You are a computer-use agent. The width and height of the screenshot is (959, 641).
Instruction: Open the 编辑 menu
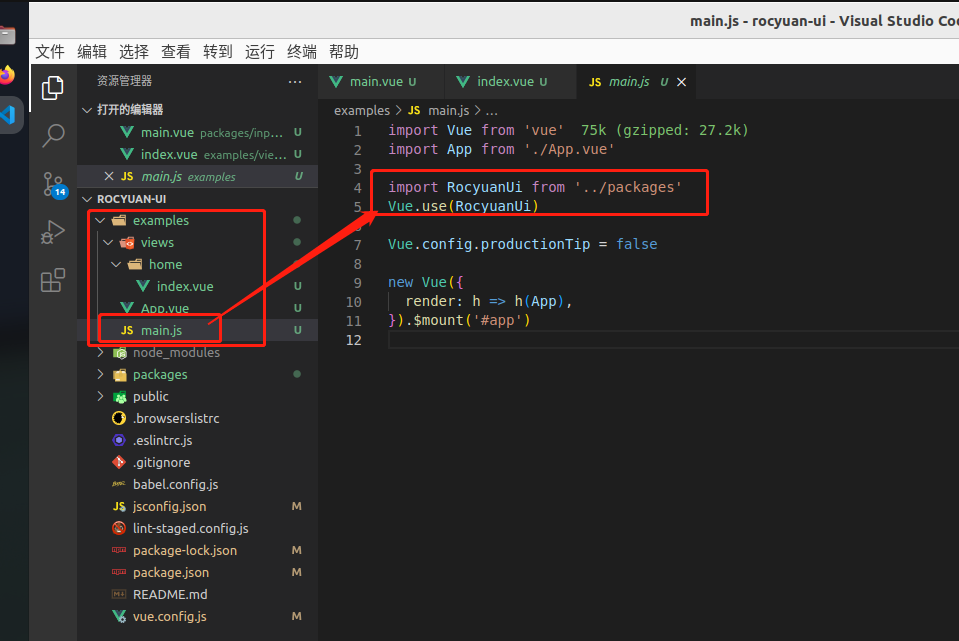[x=92, y=52]
